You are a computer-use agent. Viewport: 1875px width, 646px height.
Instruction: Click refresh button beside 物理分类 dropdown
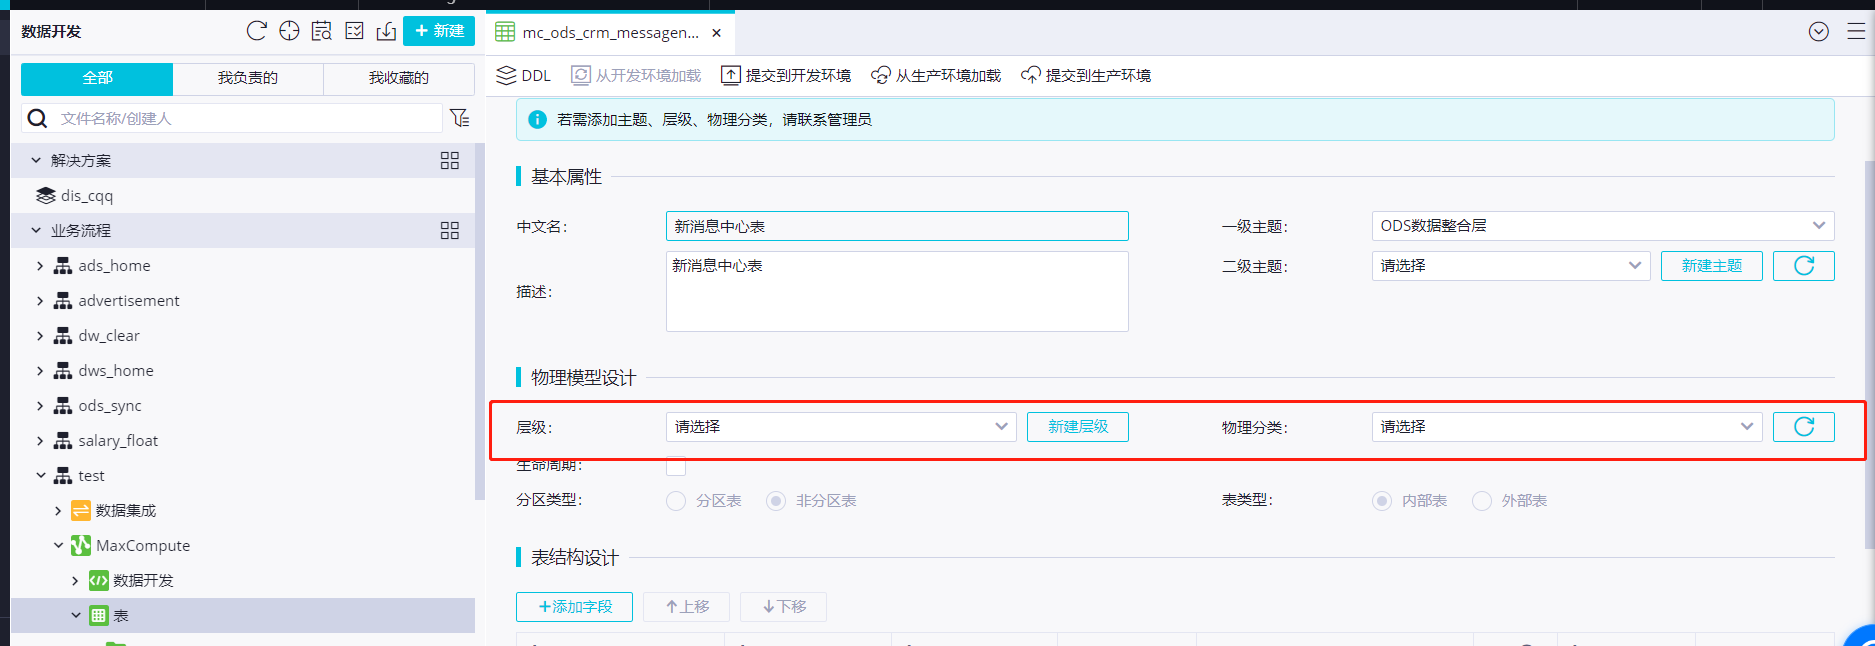[1804, 427]
